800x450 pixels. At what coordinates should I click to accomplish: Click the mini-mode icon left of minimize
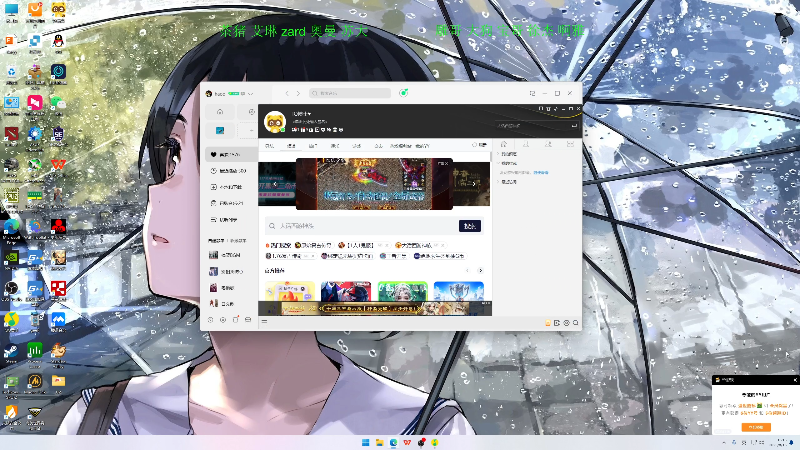coord(532,93)
